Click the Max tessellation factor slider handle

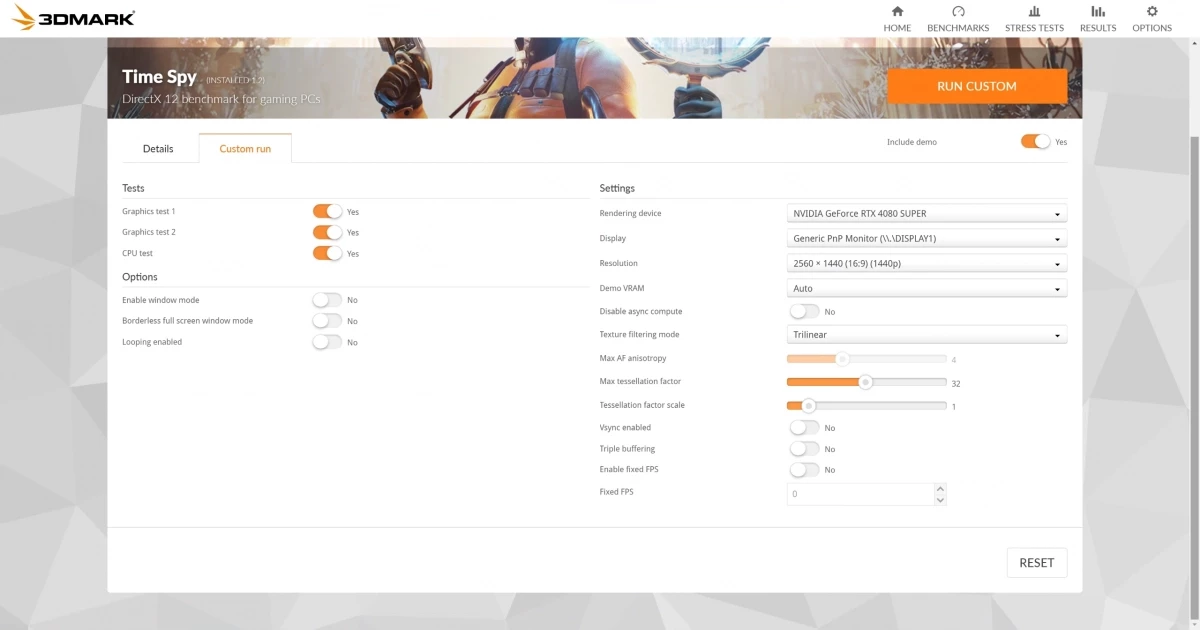coord(866,382)
